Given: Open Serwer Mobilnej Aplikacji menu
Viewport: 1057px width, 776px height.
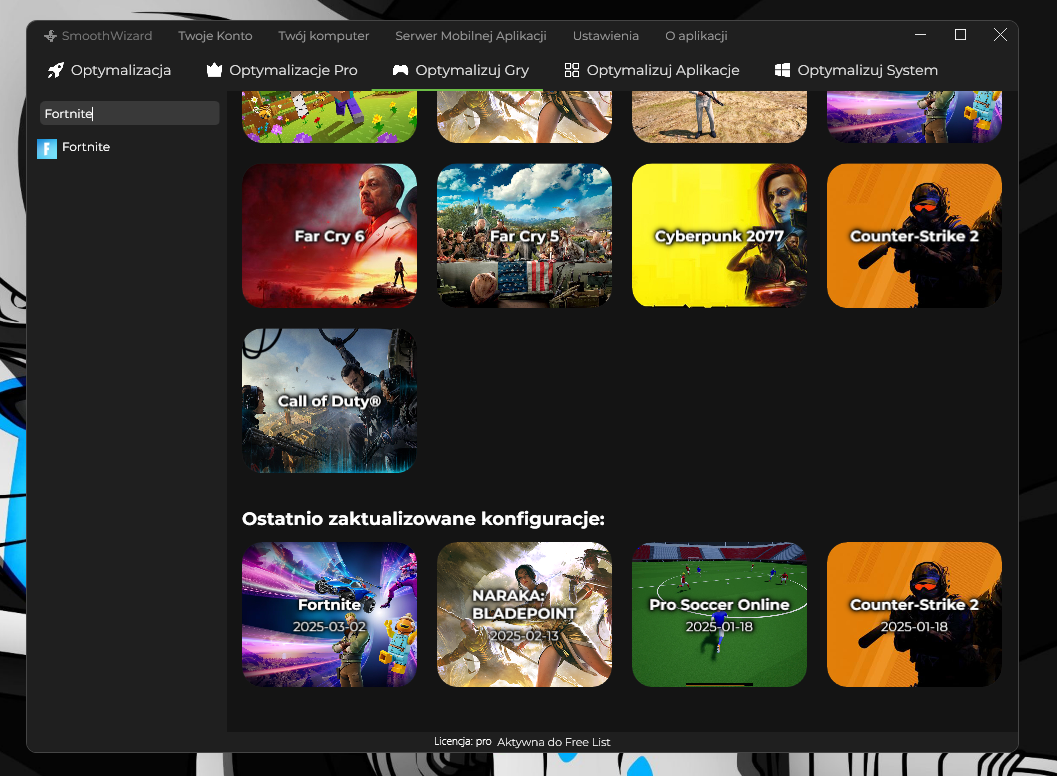Looking at the screenshot, I should pyautogui.click(x=471, y=36).
